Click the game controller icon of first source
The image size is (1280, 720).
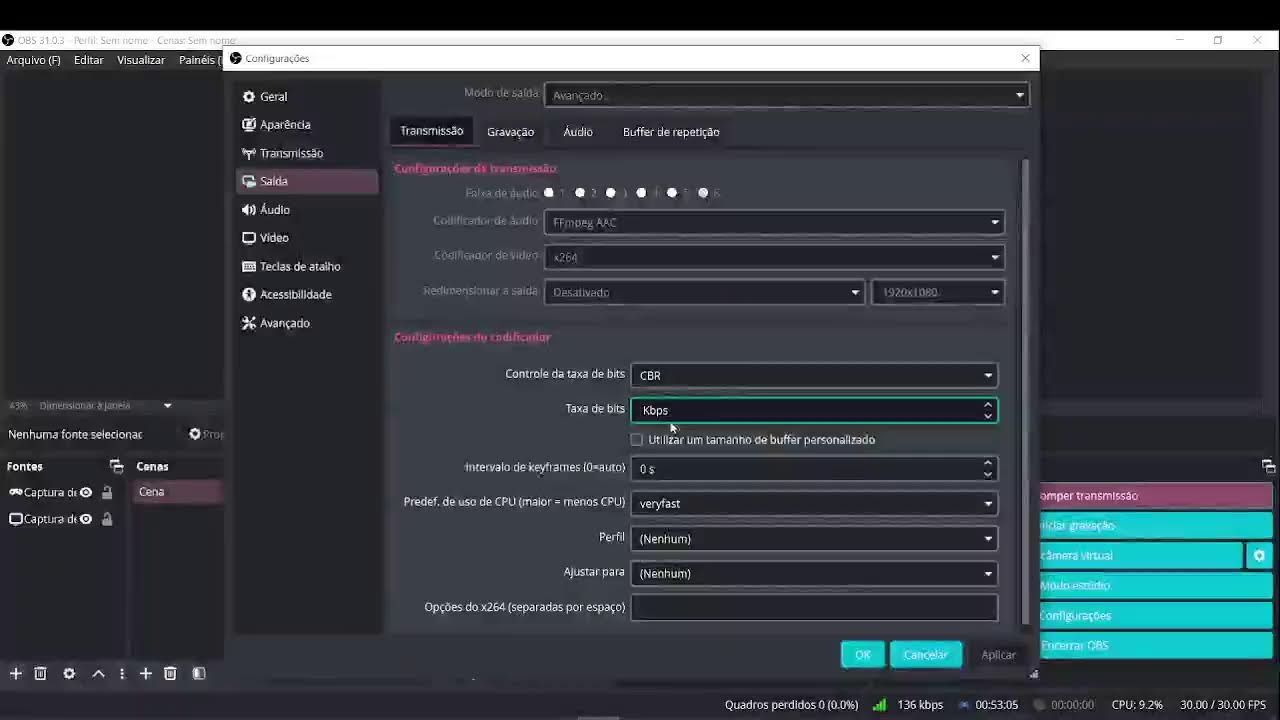(x=15, y=492)
